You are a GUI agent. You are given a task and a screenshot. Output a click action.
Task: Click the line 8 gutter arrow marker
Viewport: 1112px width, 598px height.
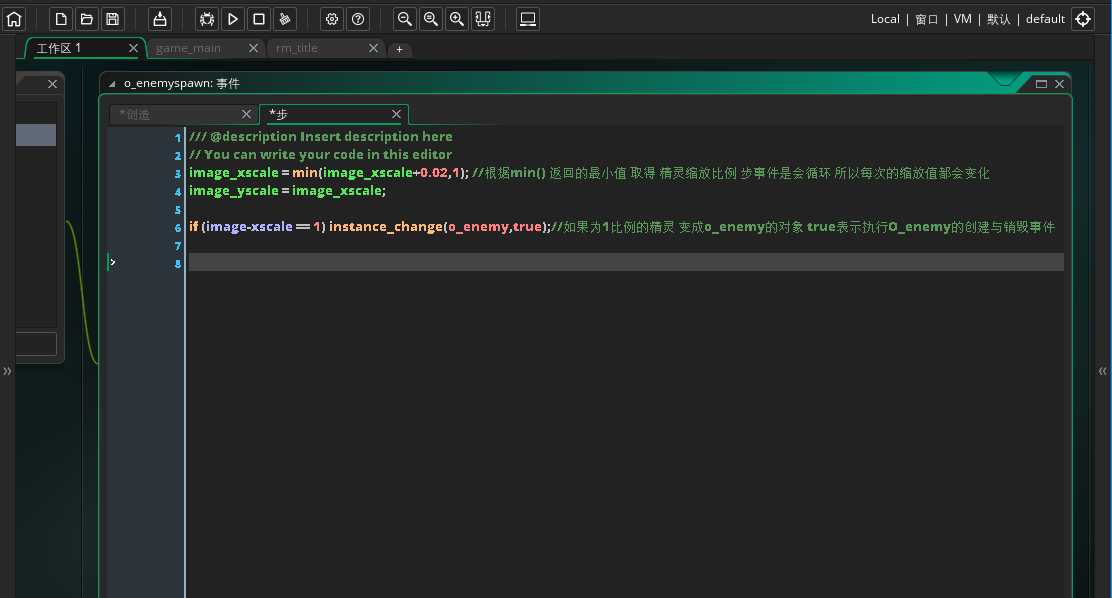(112, 262)
